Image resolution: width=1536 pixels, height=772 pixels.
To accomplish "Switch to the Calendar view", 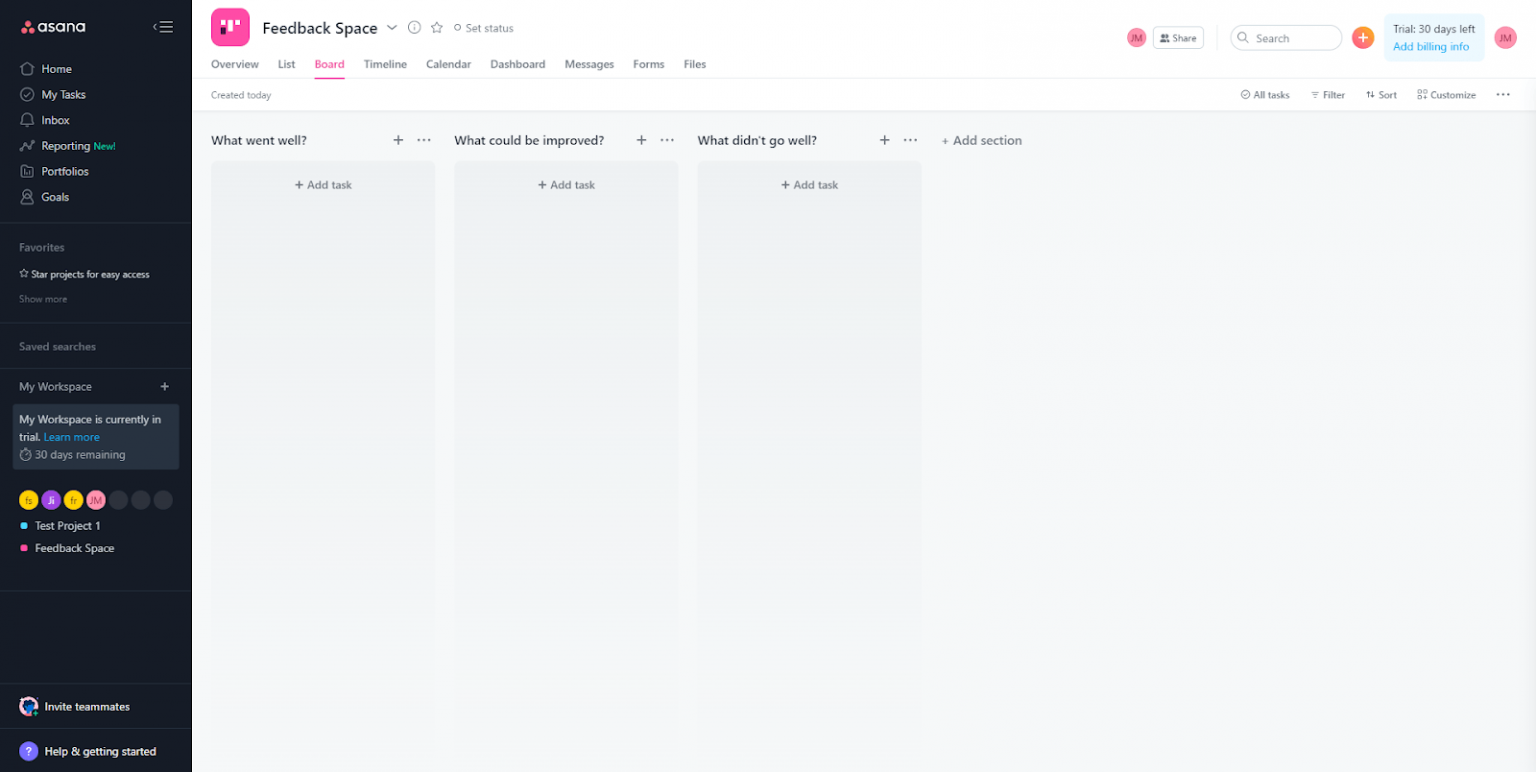I will [x=448, y=64].
